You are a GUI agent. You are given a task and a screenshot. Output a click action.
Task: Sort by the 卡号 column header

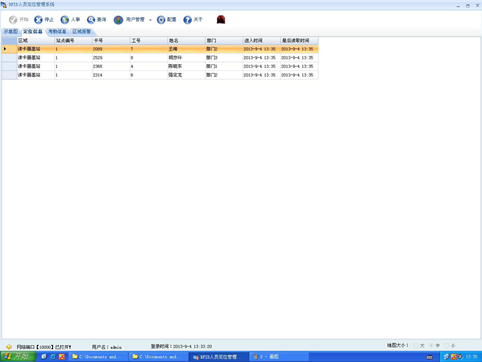click(x=111, y=41)
